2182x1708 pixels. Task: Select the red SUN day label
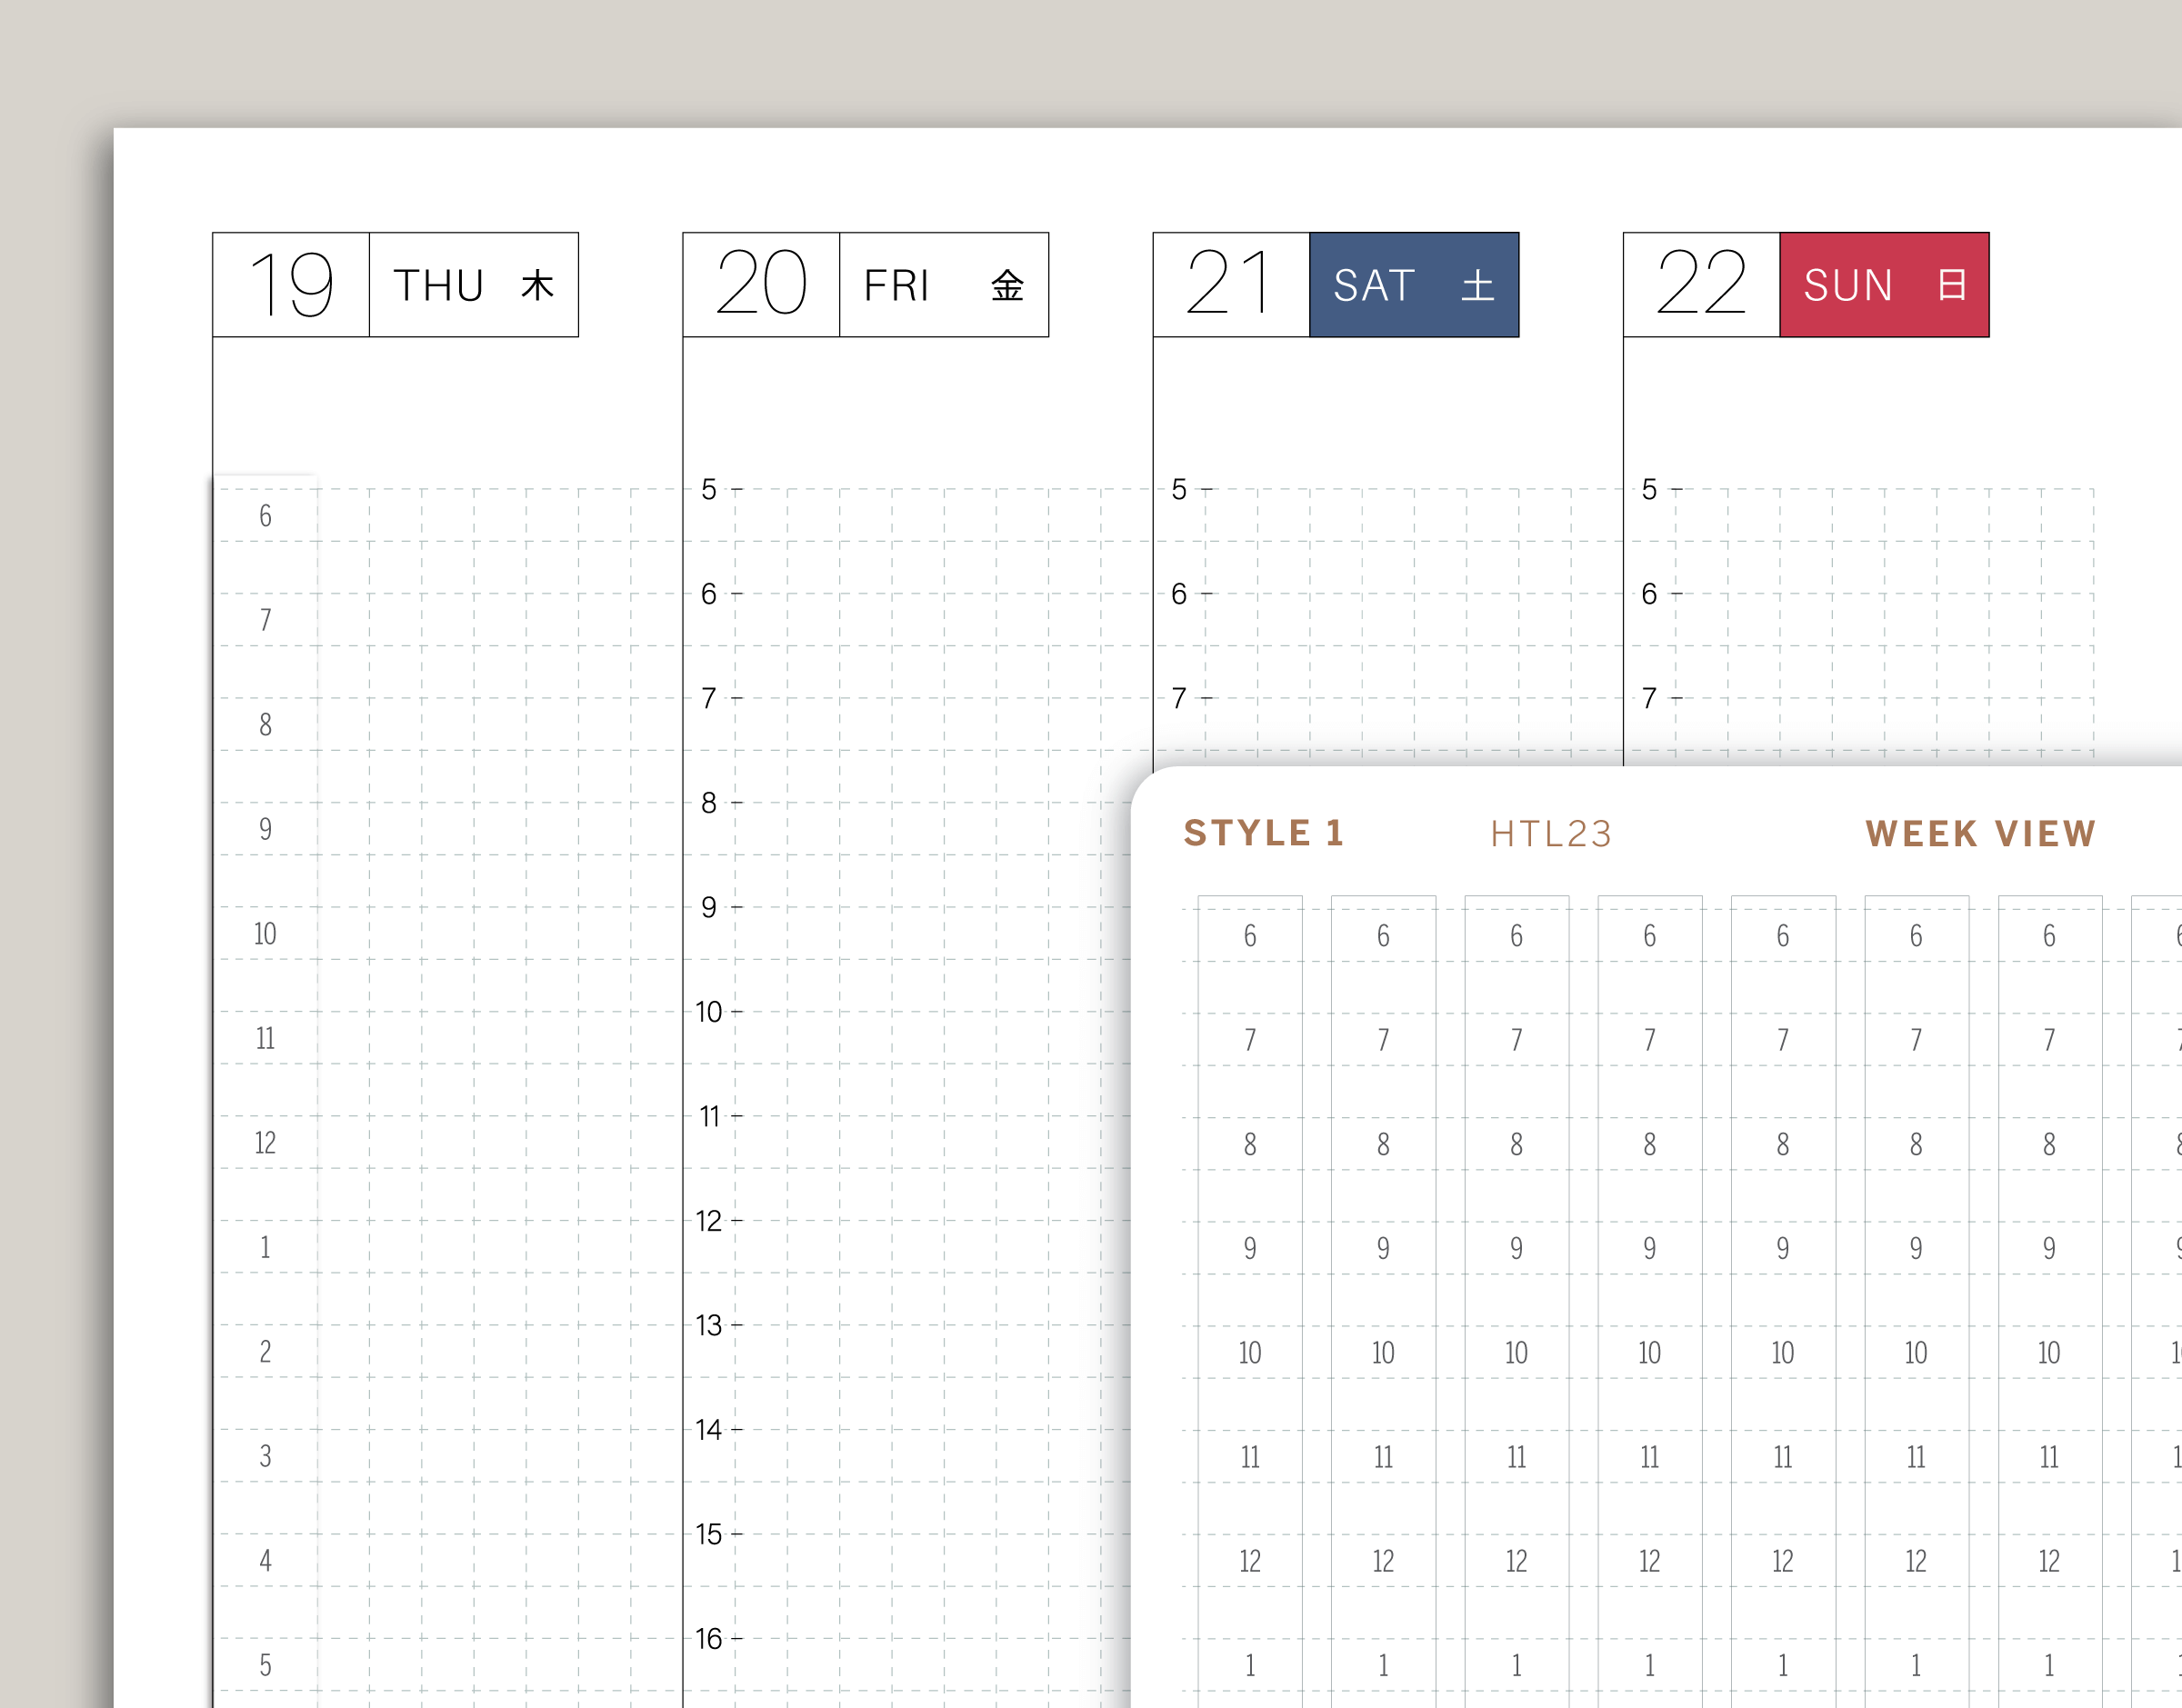[1847, 286]
